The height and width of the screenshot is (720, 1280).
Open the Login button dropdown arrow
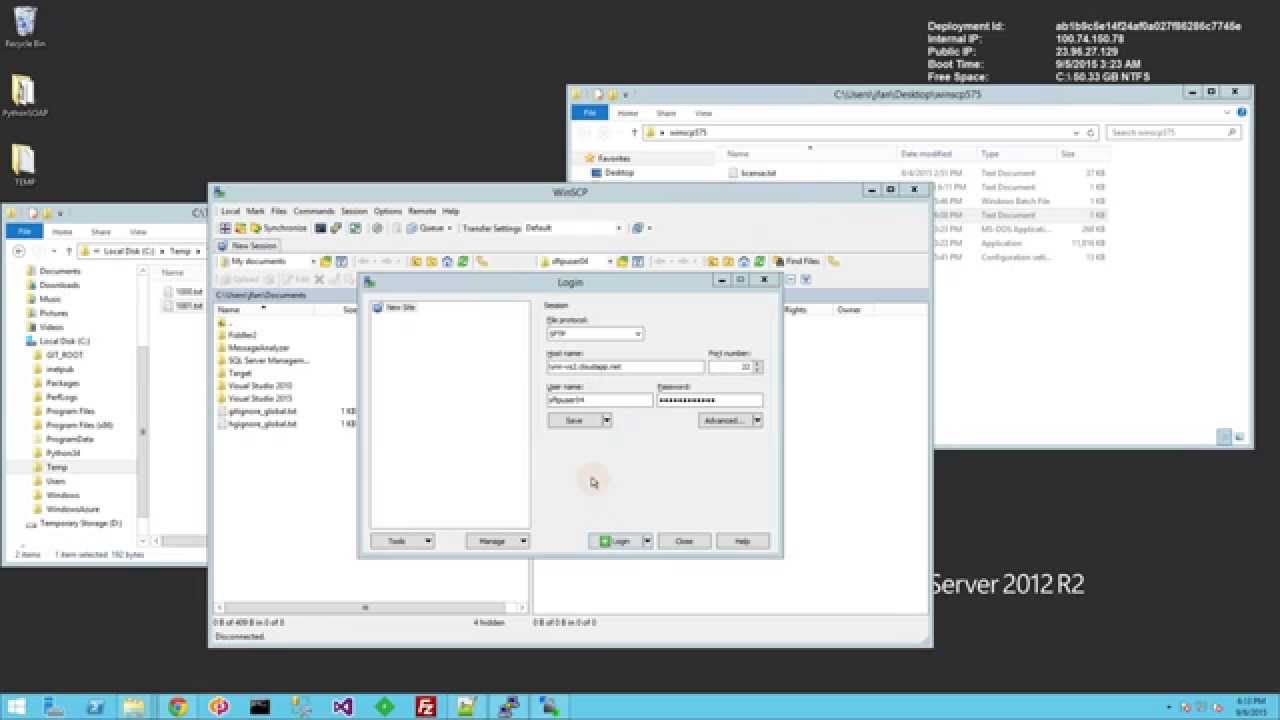click(647, 541)
